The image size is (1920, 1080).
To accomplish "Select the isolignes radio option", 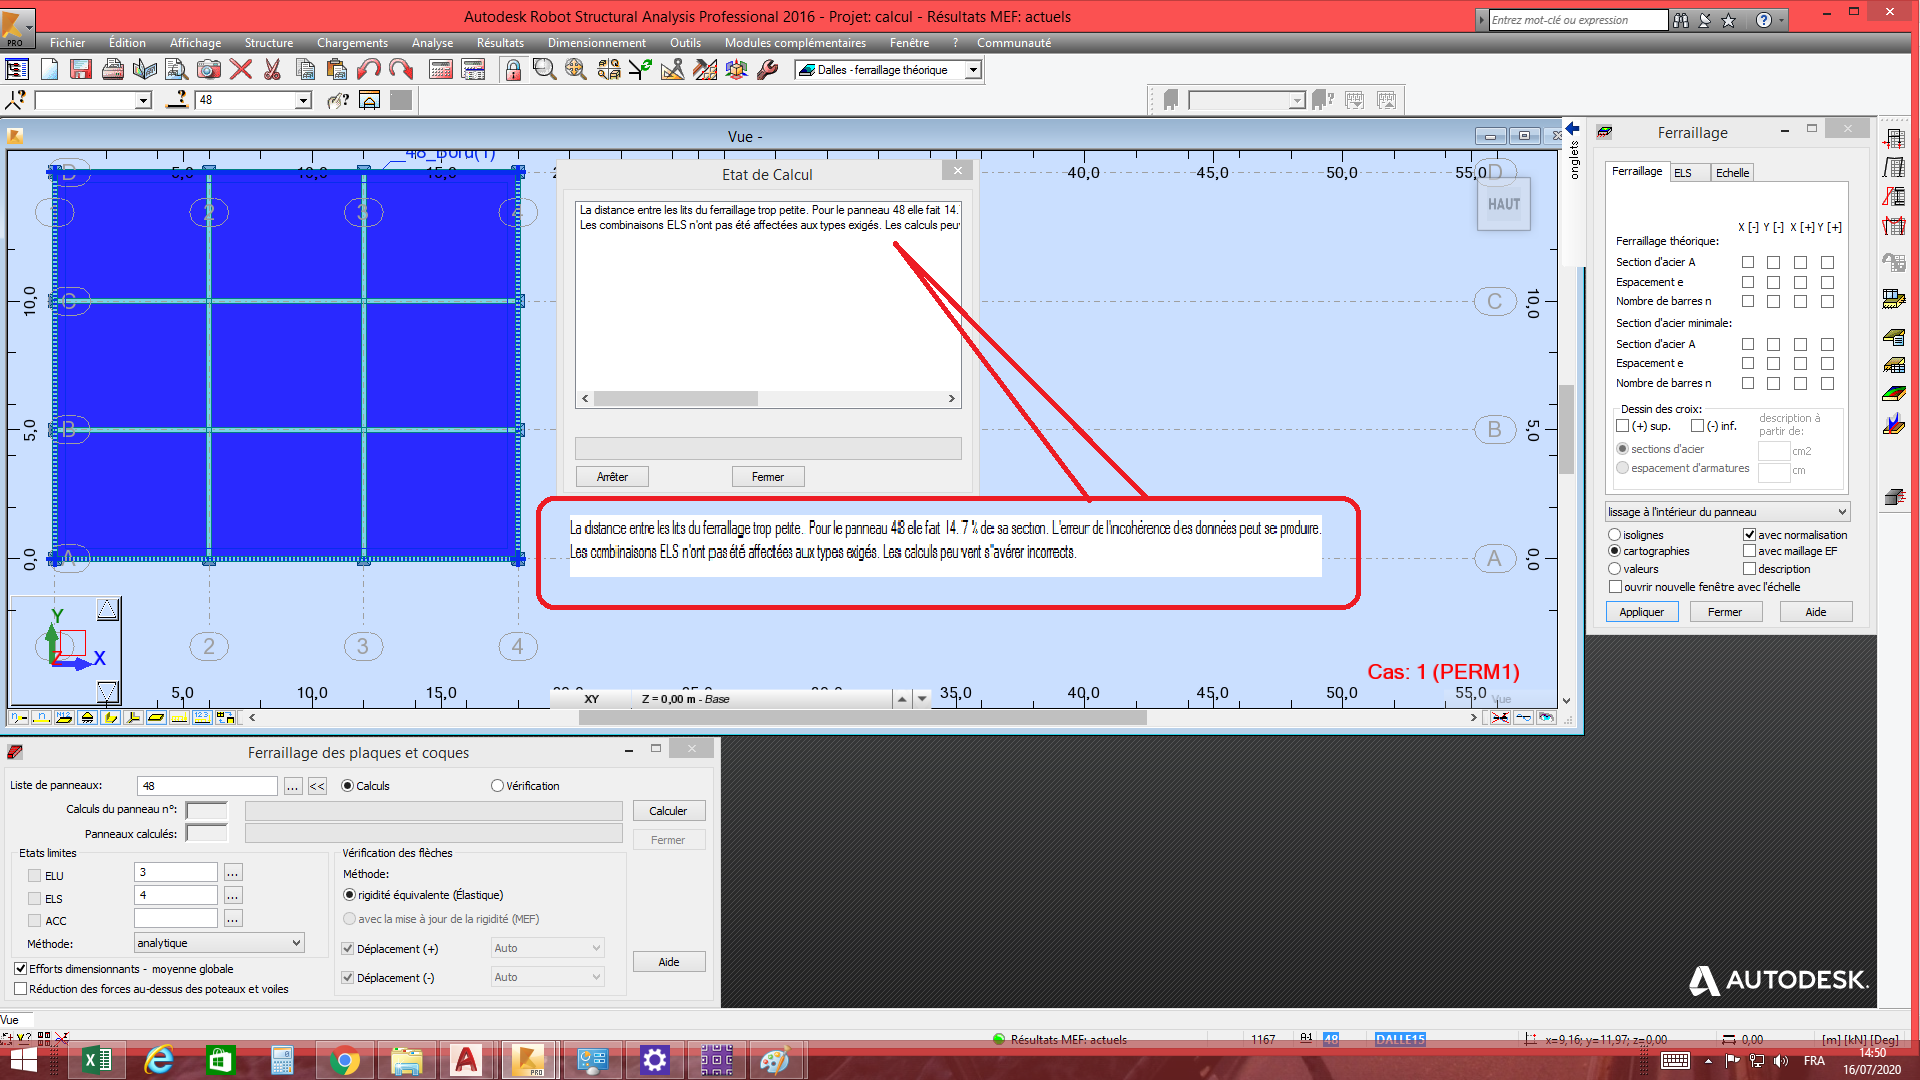I will click(x=1614, y=535).
